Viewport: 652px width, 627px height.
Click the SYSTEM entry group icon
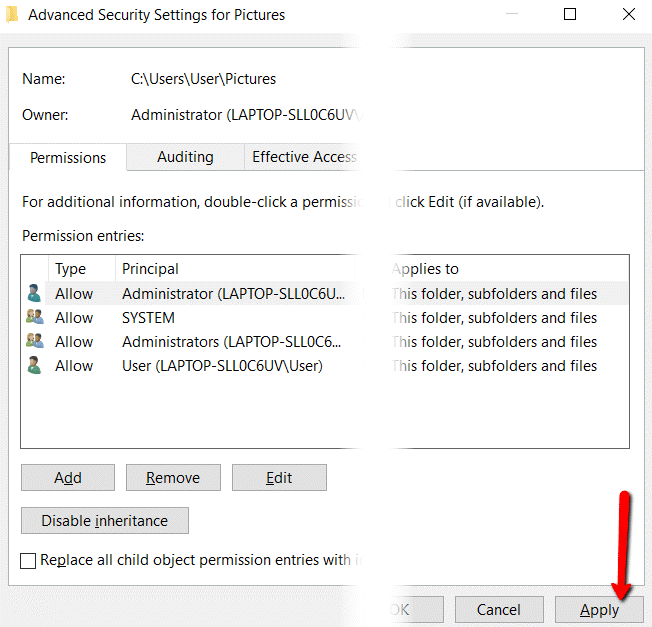[35, 318]
